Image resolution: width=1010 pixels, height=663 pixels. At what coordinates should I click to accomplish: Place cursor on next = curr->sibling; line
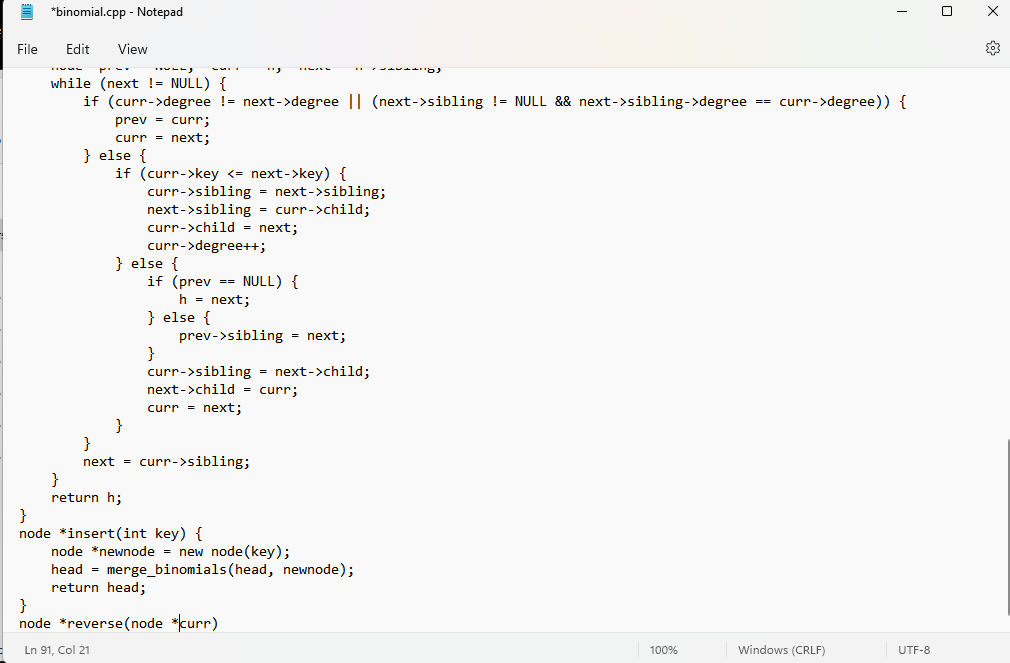click(x=165, y=461)
